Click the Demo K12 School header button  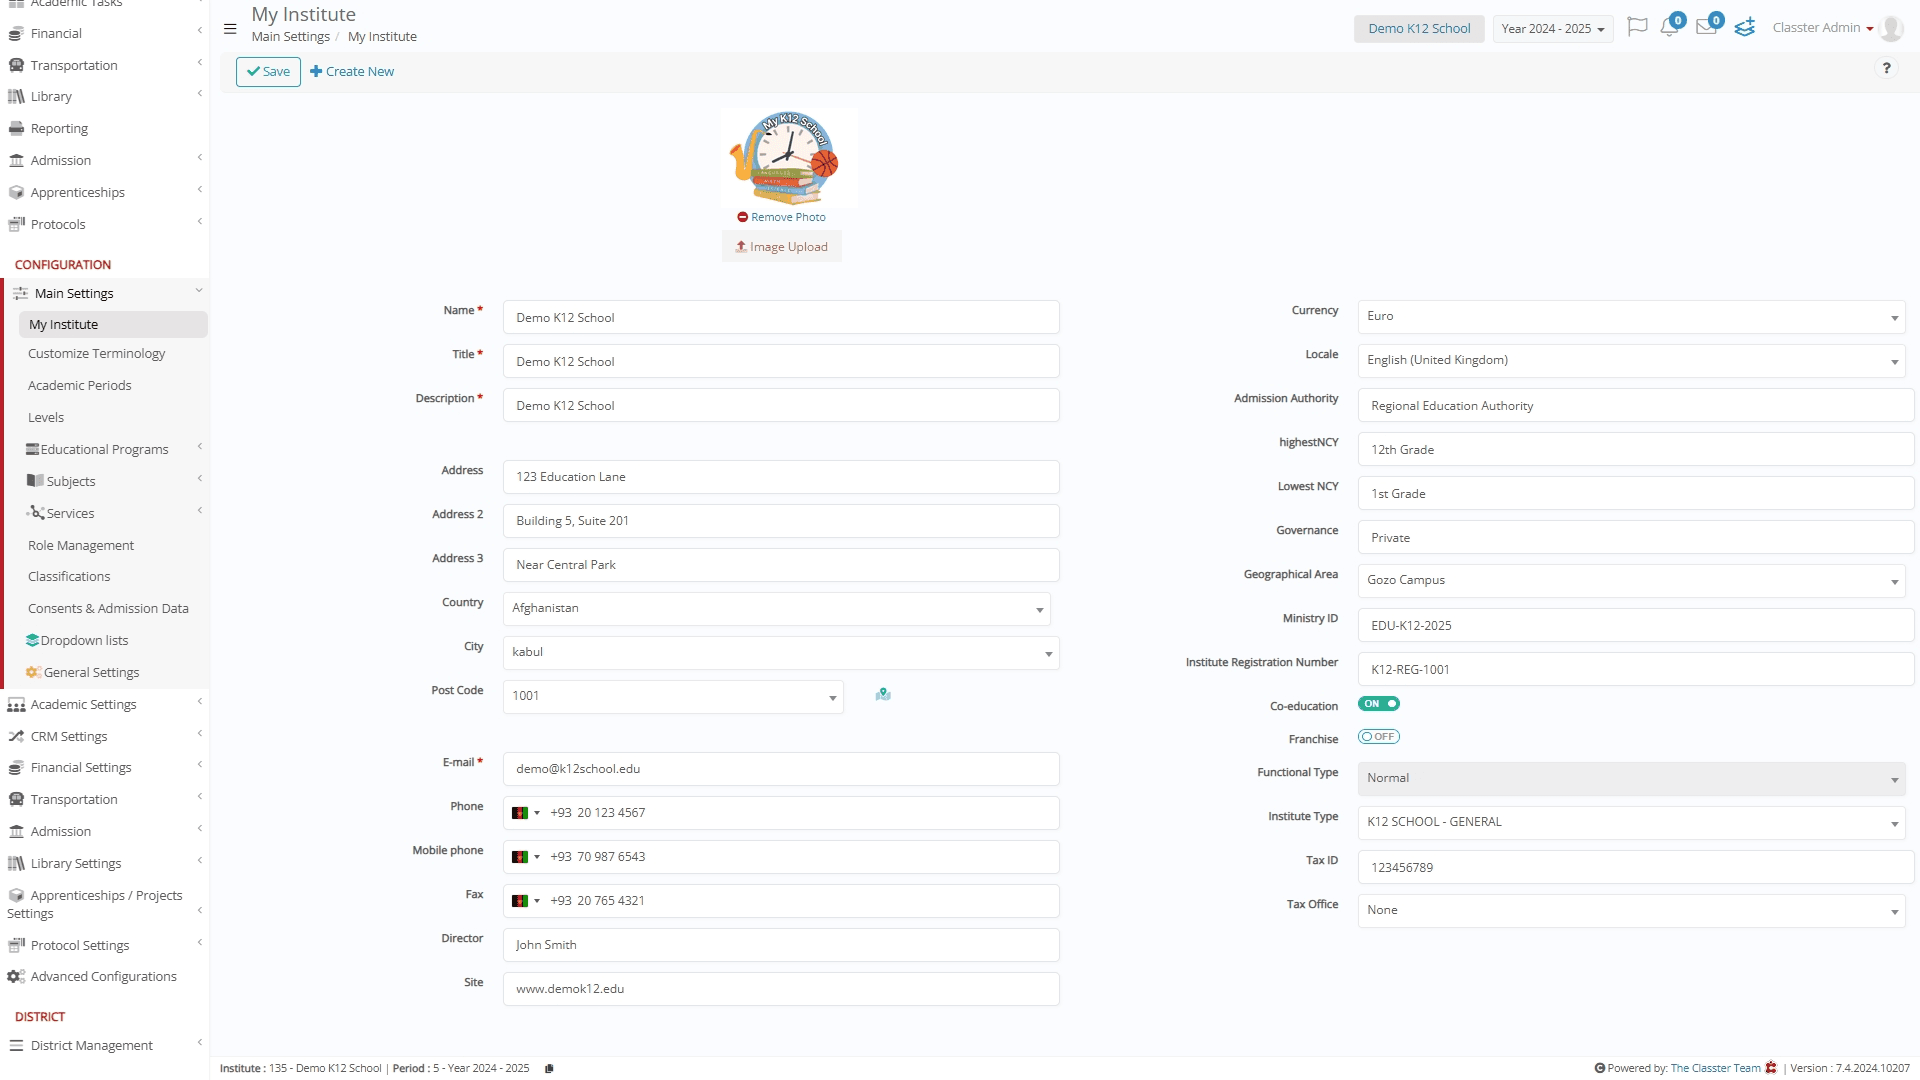pos(1419,29)
